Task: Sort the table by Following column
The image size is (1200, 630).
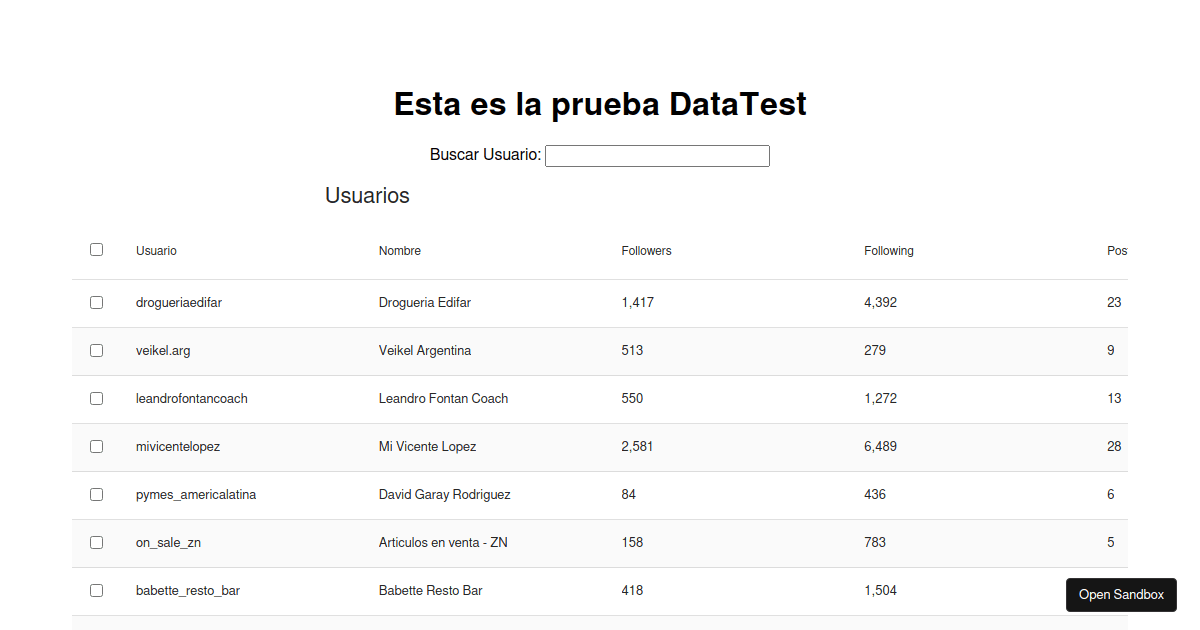Action: click(x=888, y=250)
